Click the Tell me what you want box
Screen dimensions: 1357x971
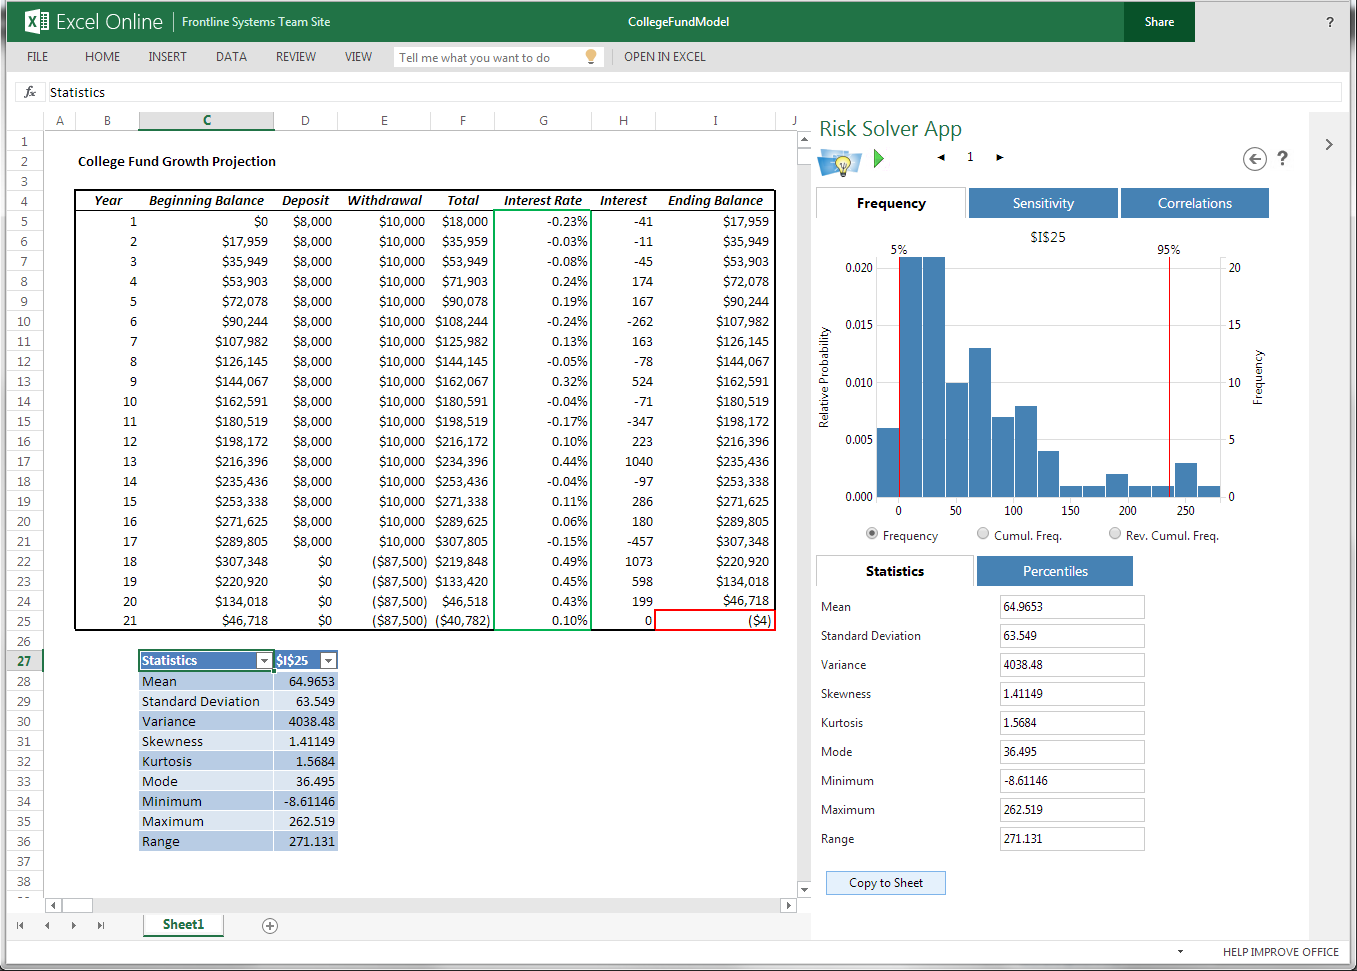490,58
